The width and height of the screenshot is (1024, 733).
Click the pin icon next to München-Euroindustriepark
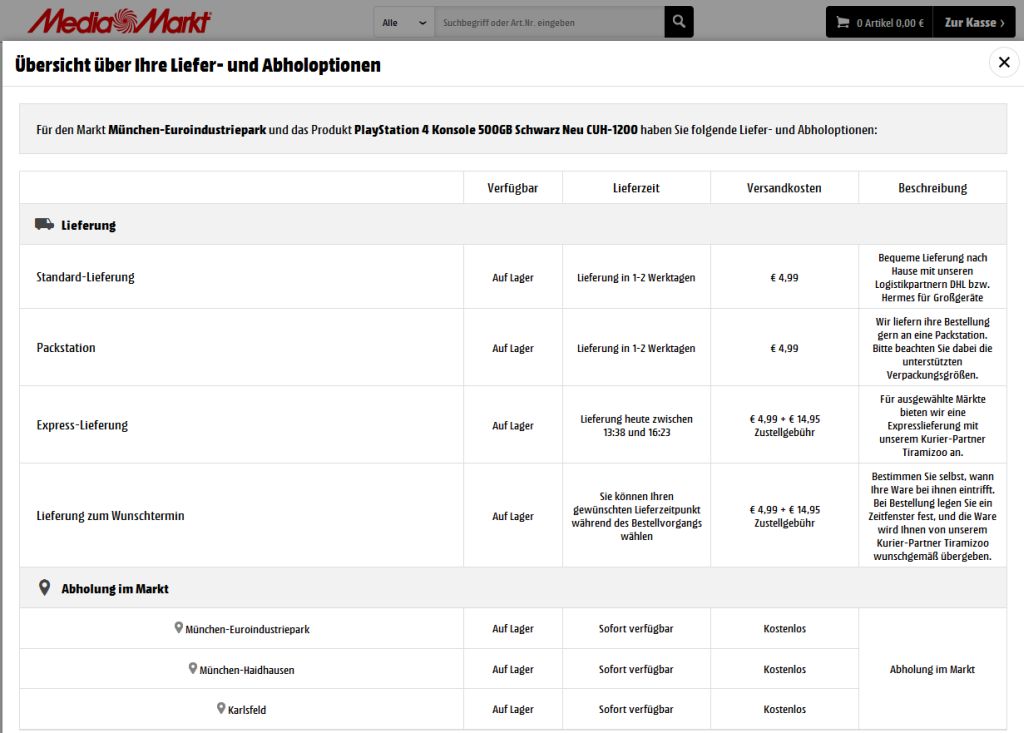[178, 627]
